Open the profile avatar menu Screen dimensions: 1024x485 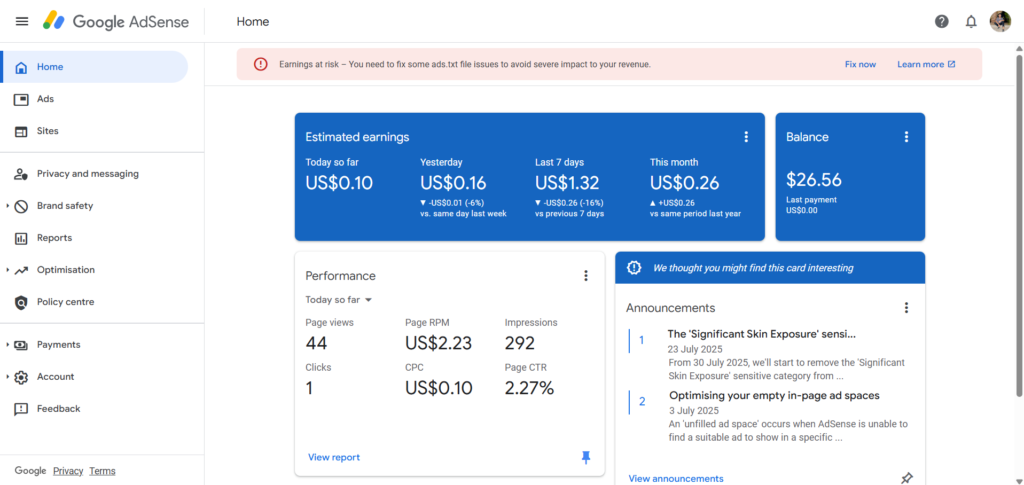click(x=1000, y=22)
